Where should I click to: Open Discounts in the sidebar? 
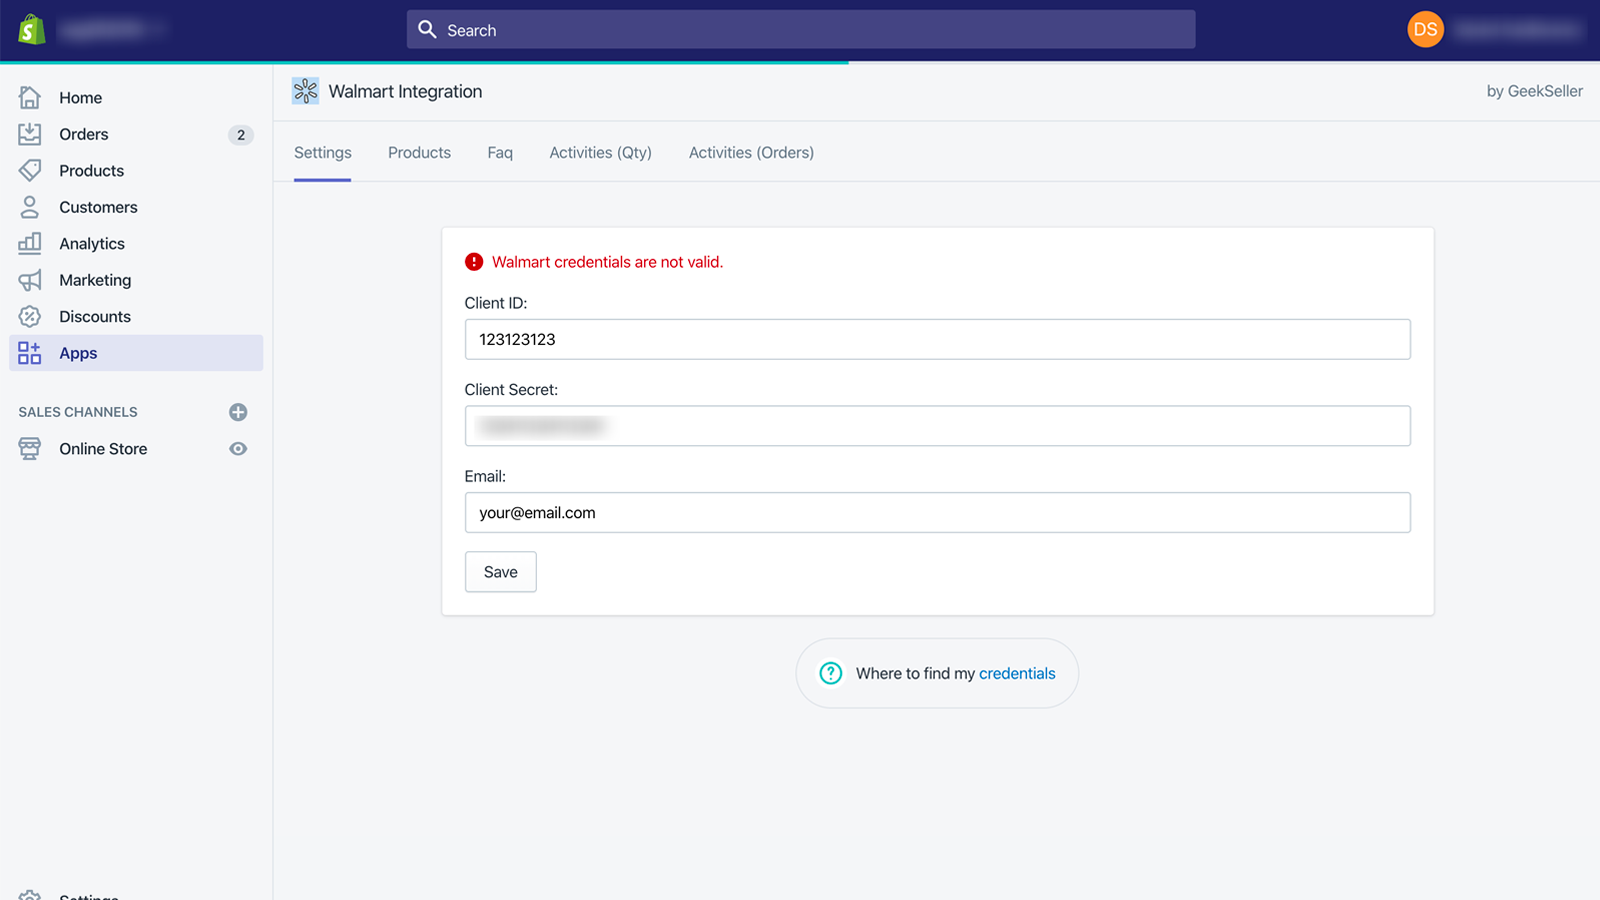(94, 317)
